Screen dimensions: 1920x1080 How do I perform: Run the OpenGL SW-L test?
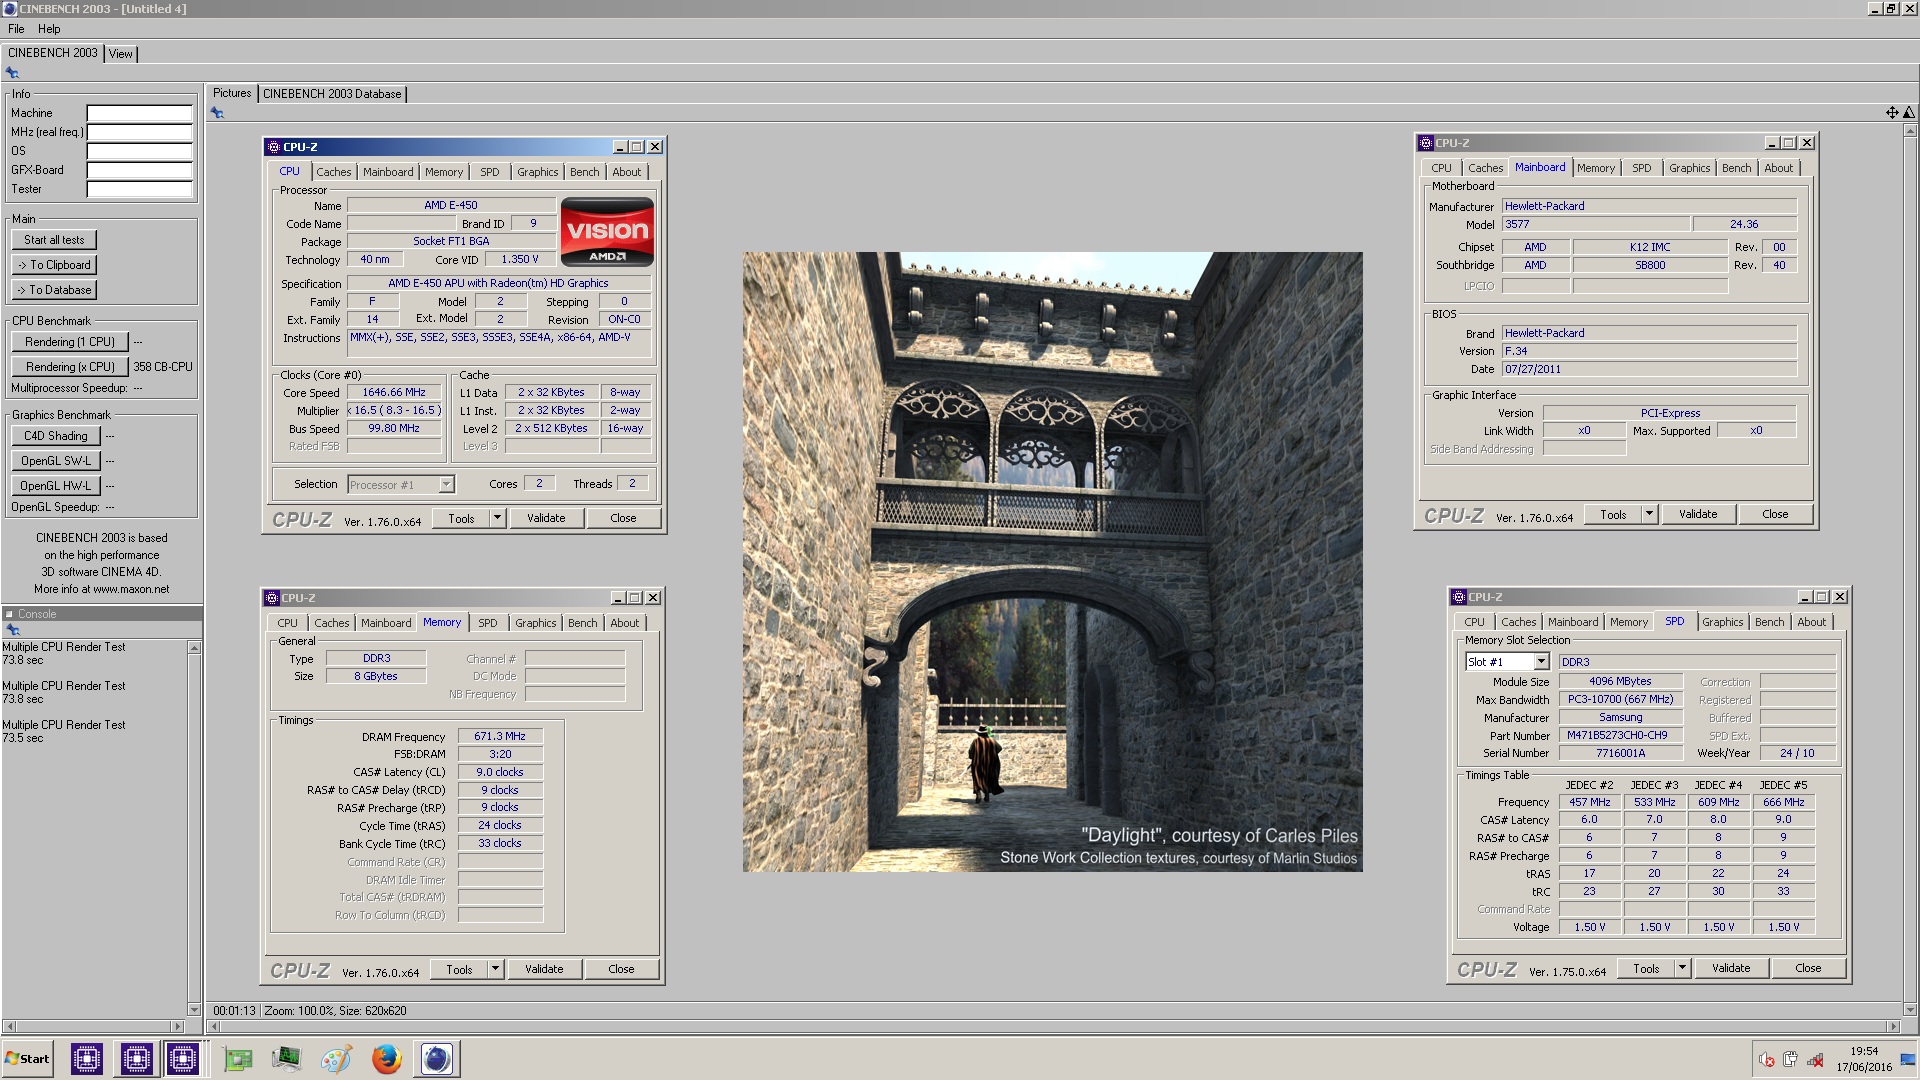point(56,461)
